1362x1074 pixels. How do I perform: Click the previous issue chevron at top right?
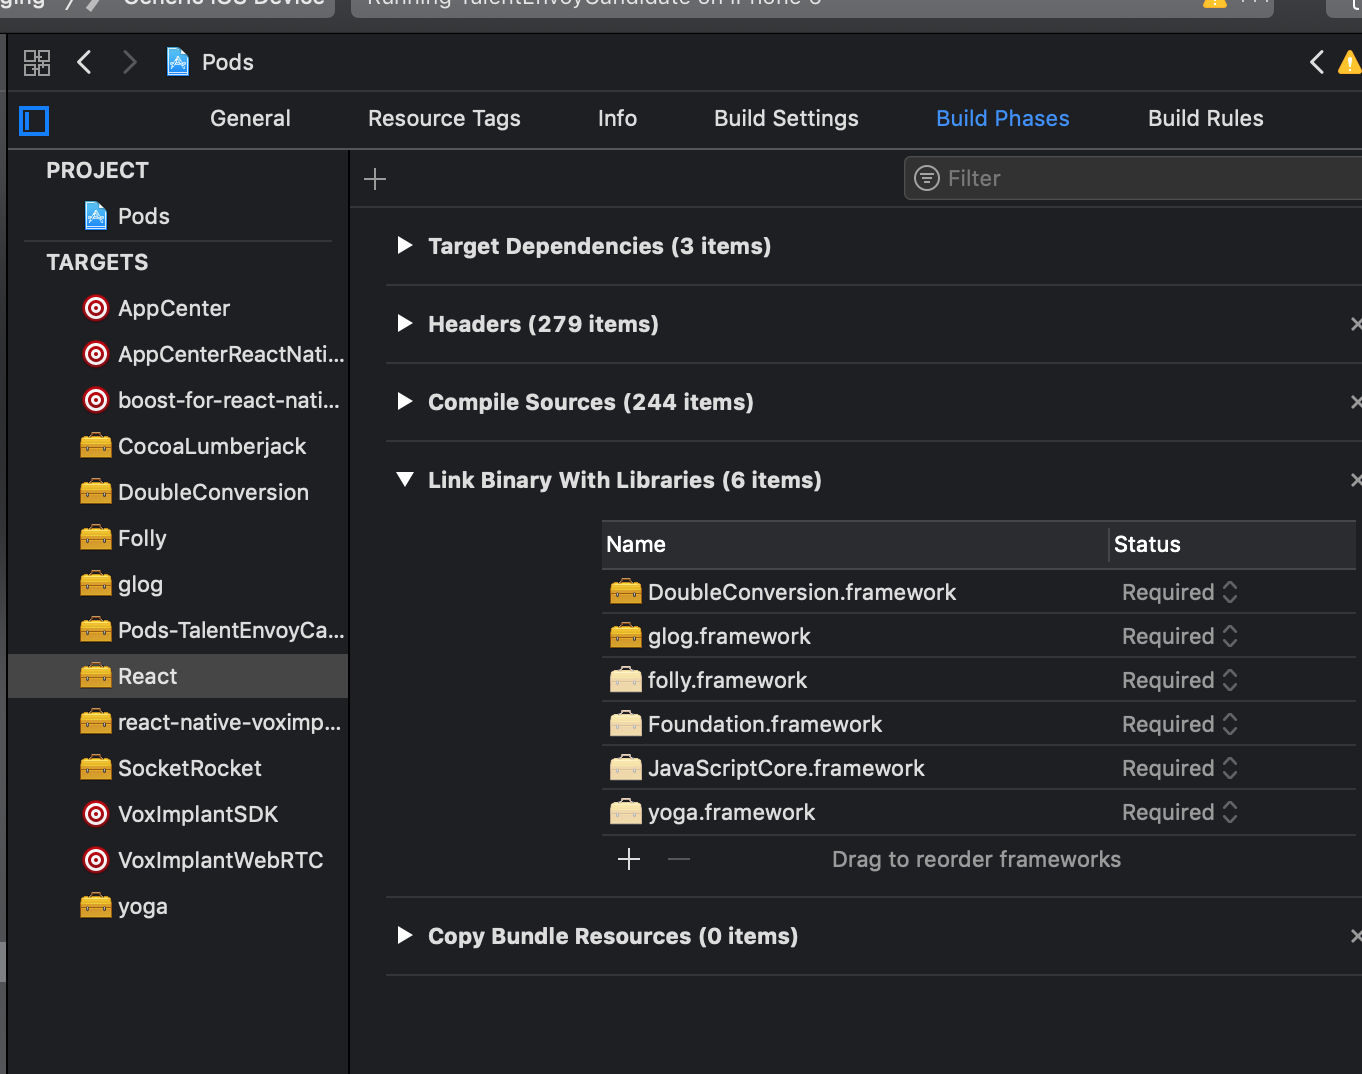tap(1317, 62)
